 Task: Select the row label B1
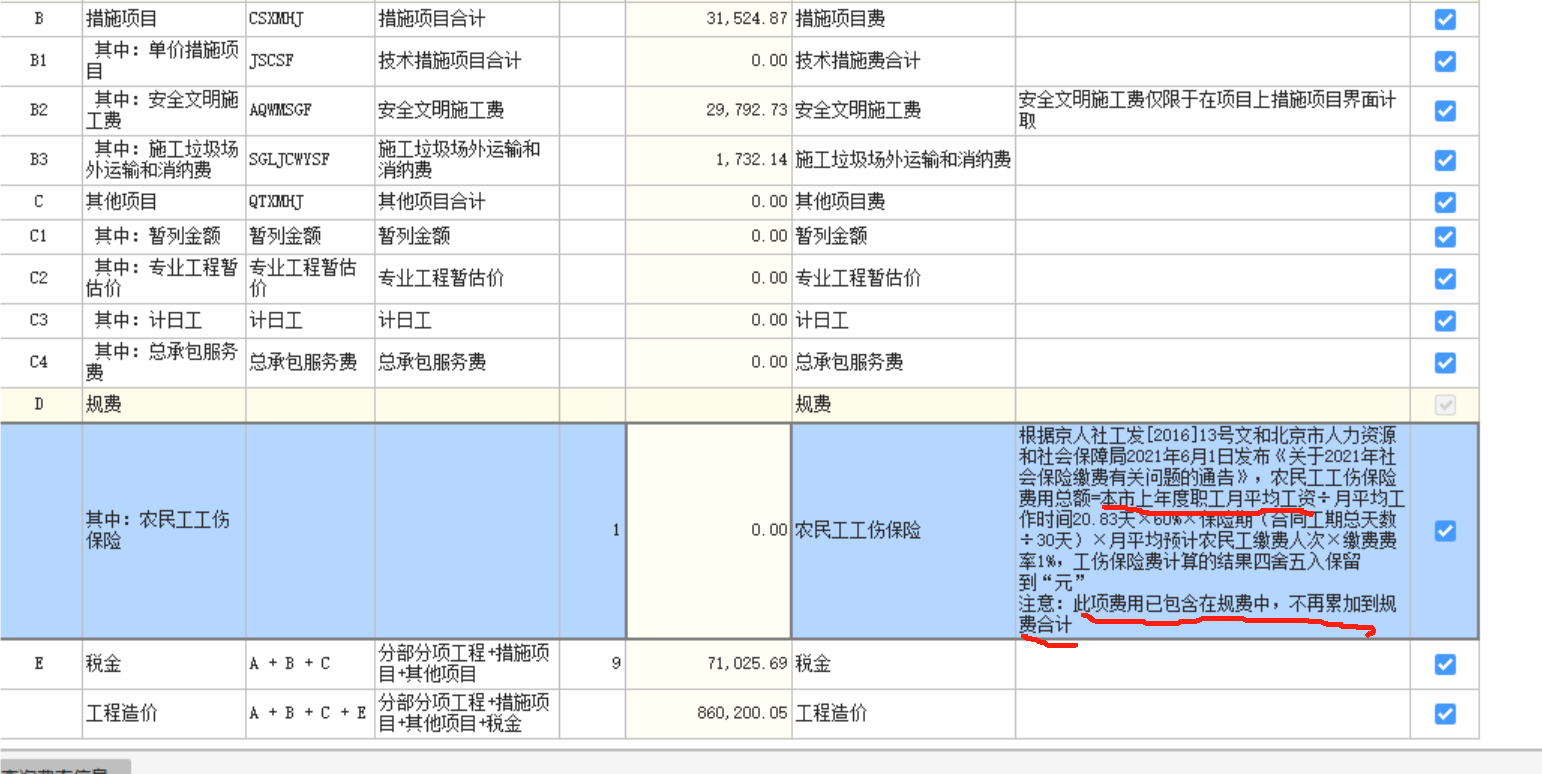click(x=40, y=61)
